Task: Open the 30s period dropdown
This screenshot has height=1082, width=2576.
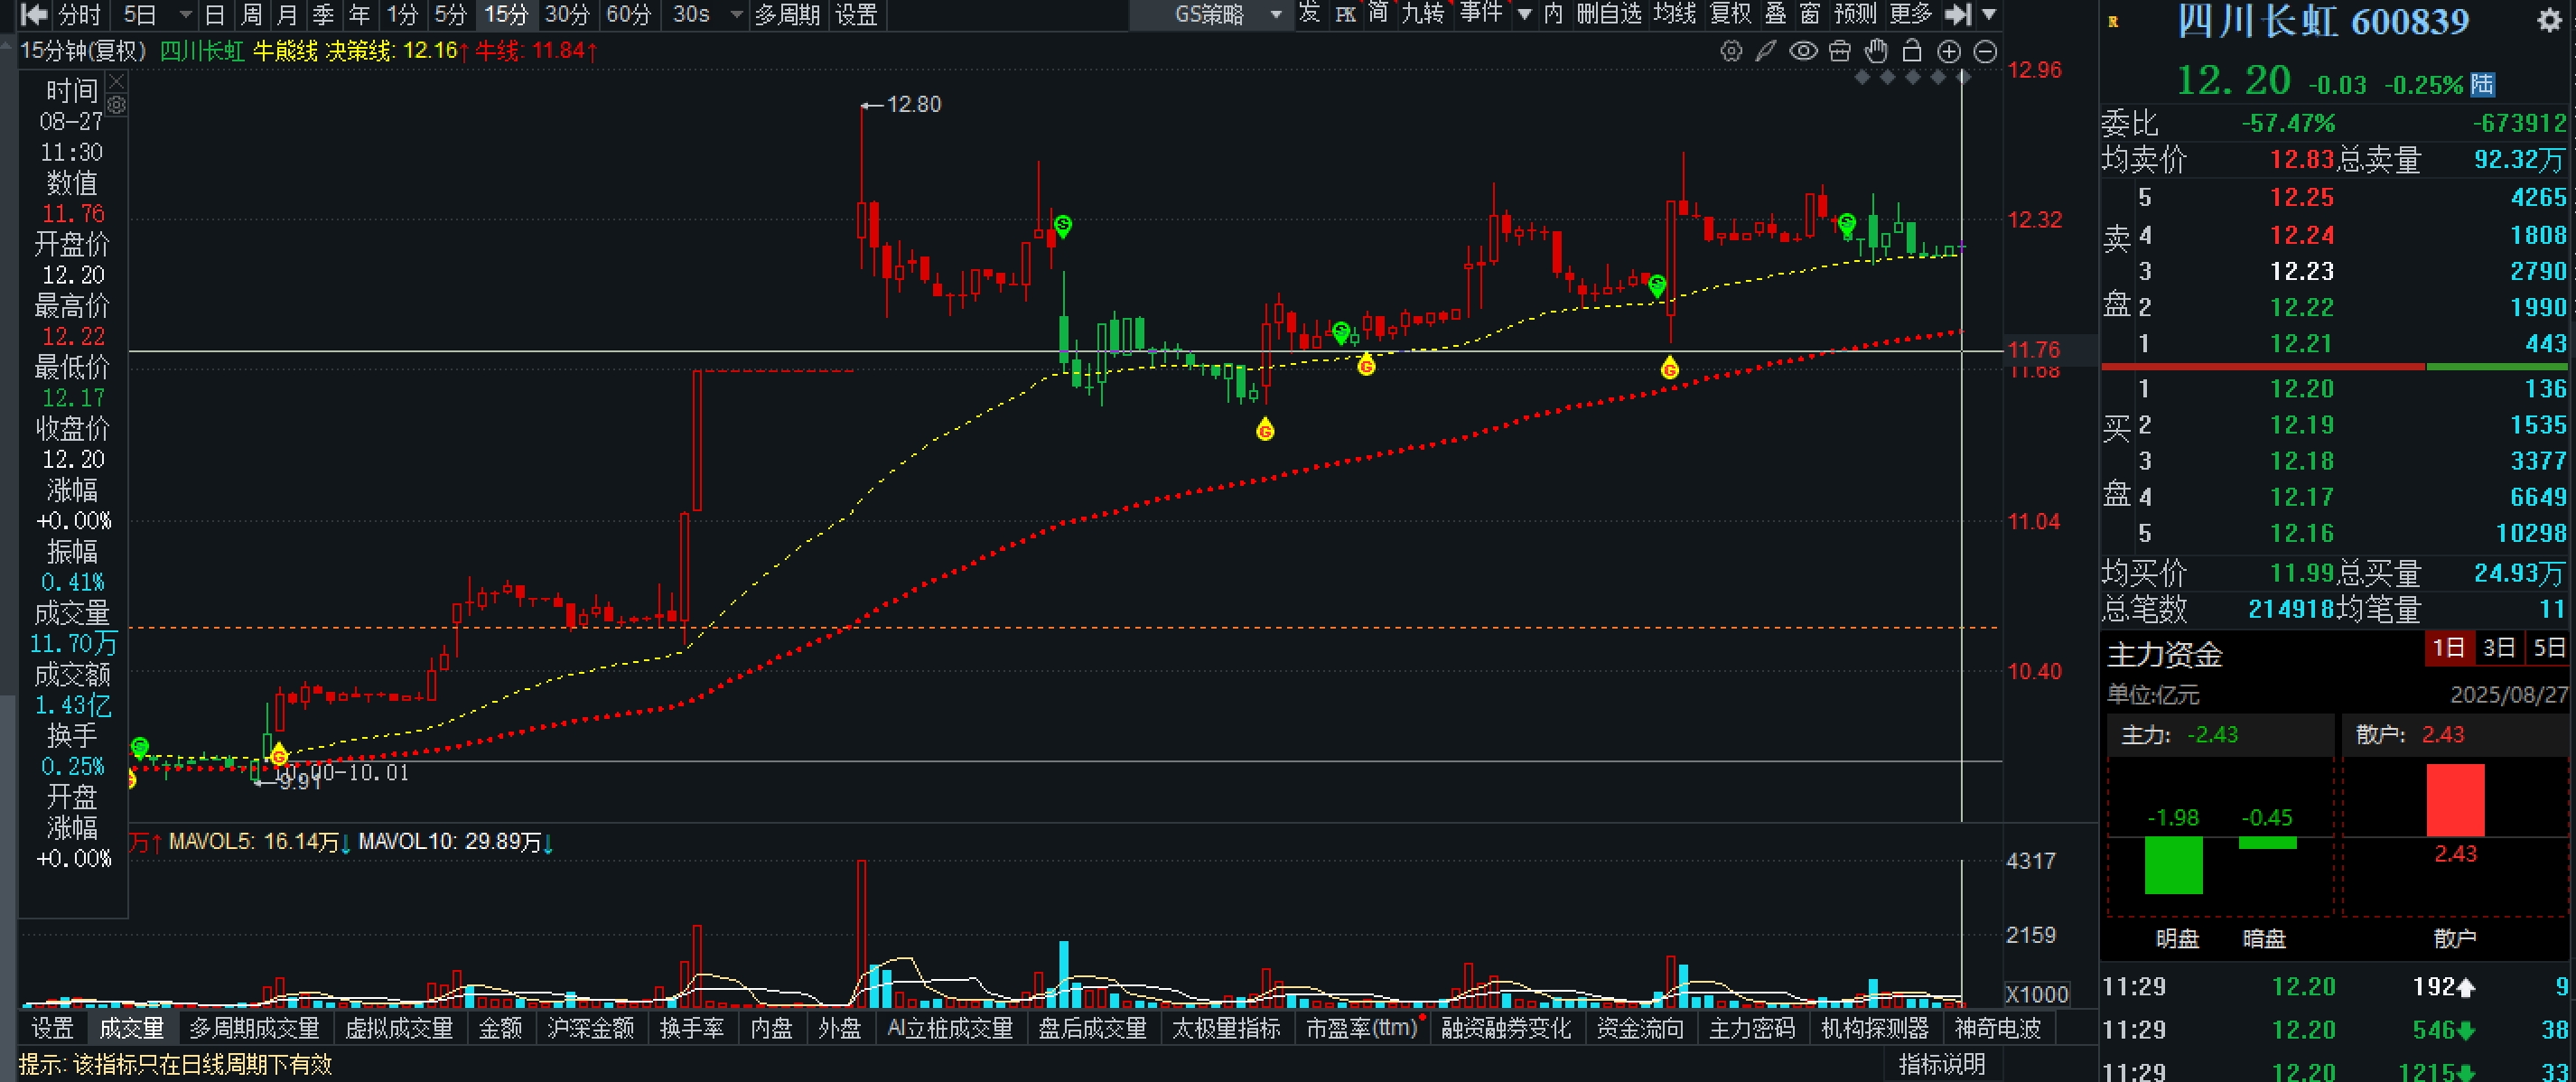Action: pos(737,15)
